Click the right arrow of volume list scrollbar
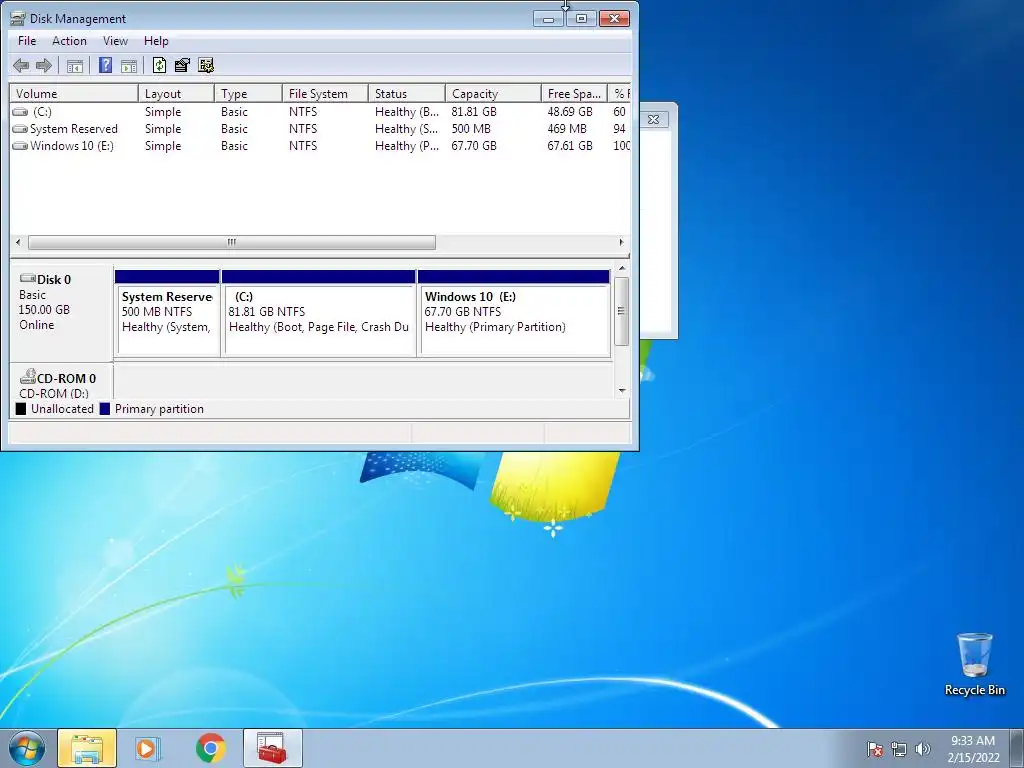Image resolution: width=1024 pixels, height=768 pixels. coord(621,242)
